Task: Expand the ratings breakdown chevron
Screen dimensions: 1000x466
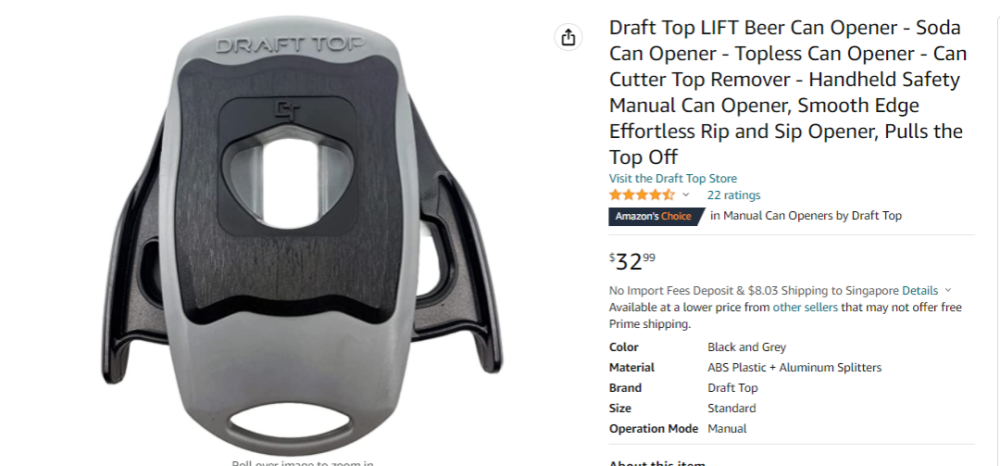Action: click(686, 195)
